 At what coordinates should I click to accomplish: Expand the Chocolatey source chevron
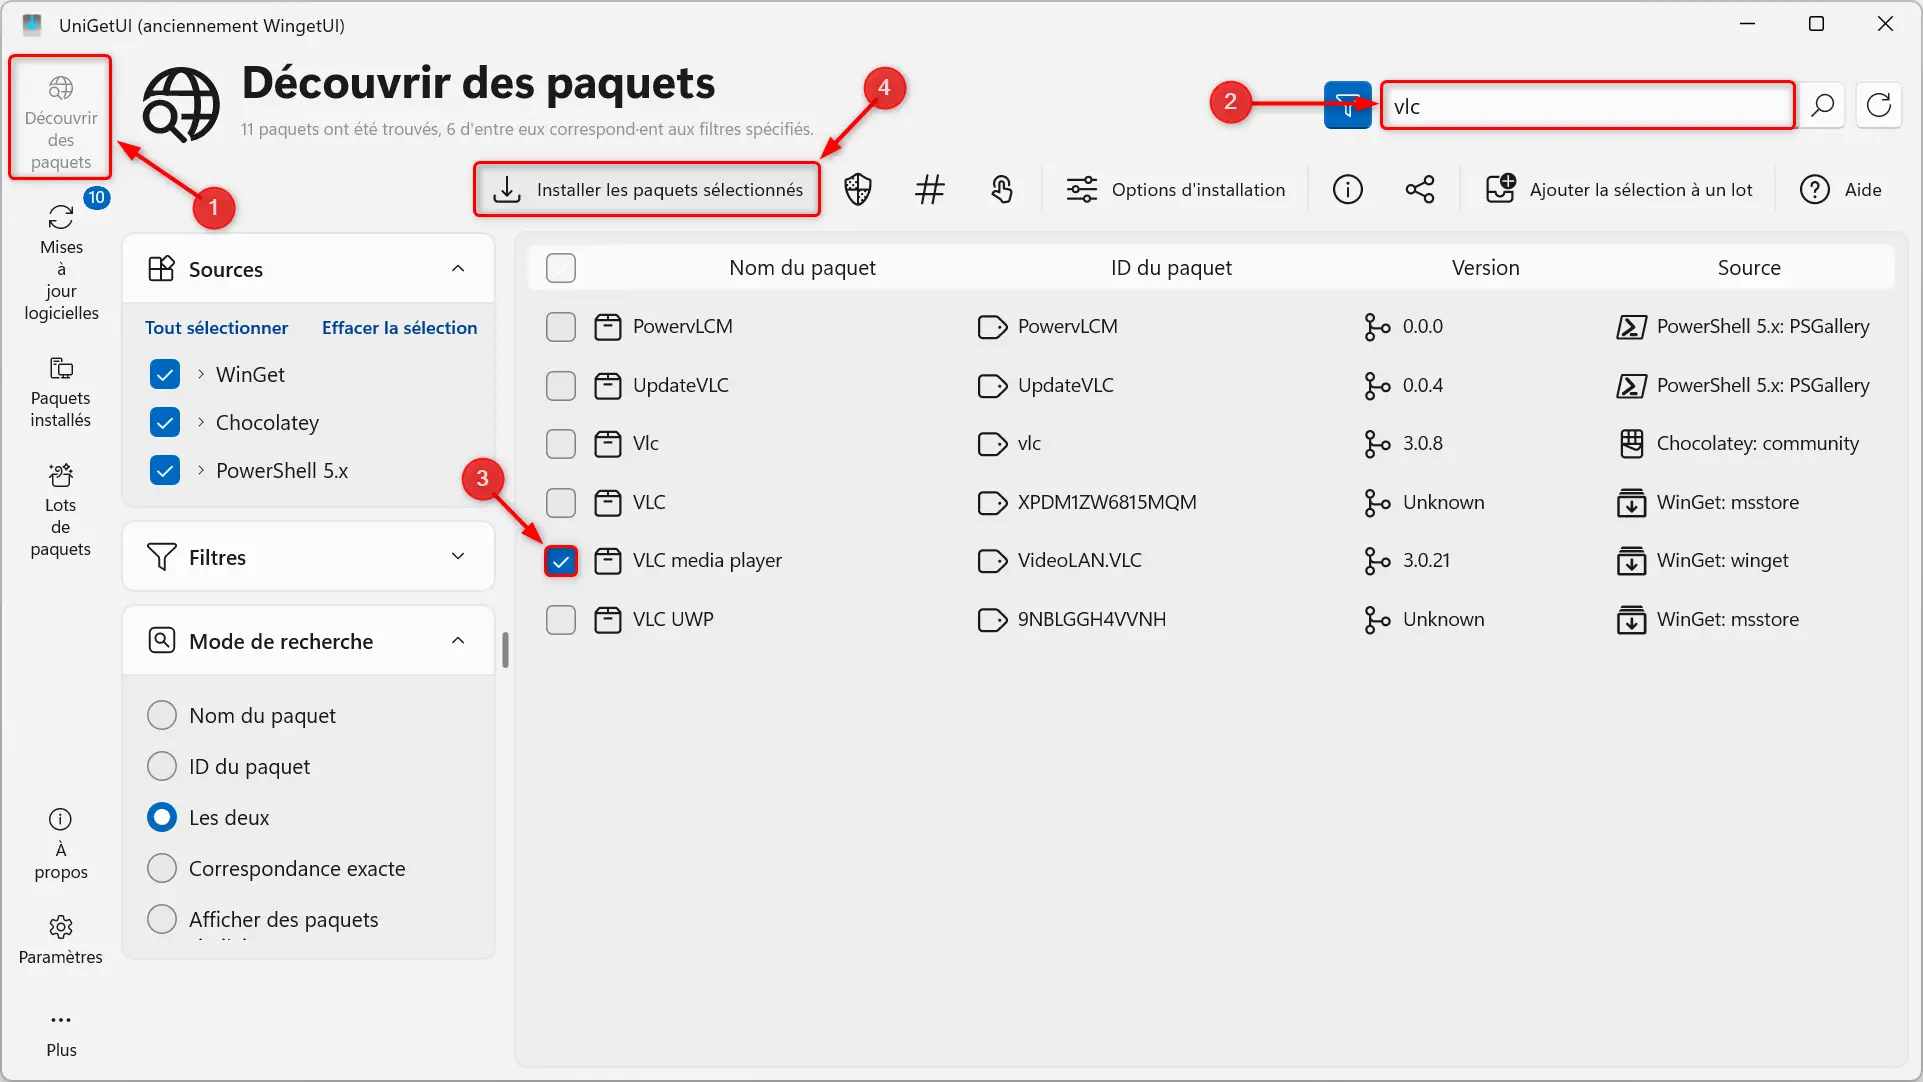pyautogui.click(x=201, y=422)
